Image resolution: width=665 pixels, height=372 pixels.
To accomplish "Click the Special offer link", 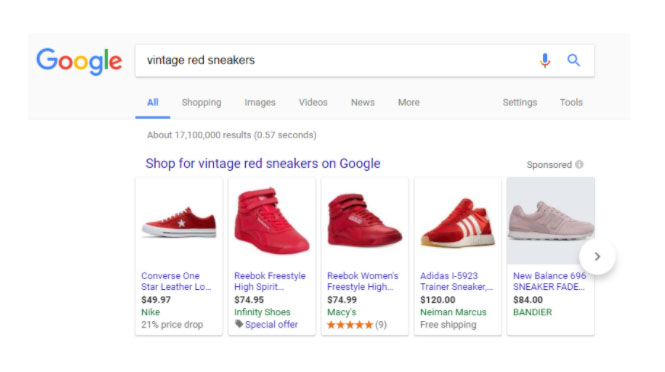I will click(x=271, y=324).
